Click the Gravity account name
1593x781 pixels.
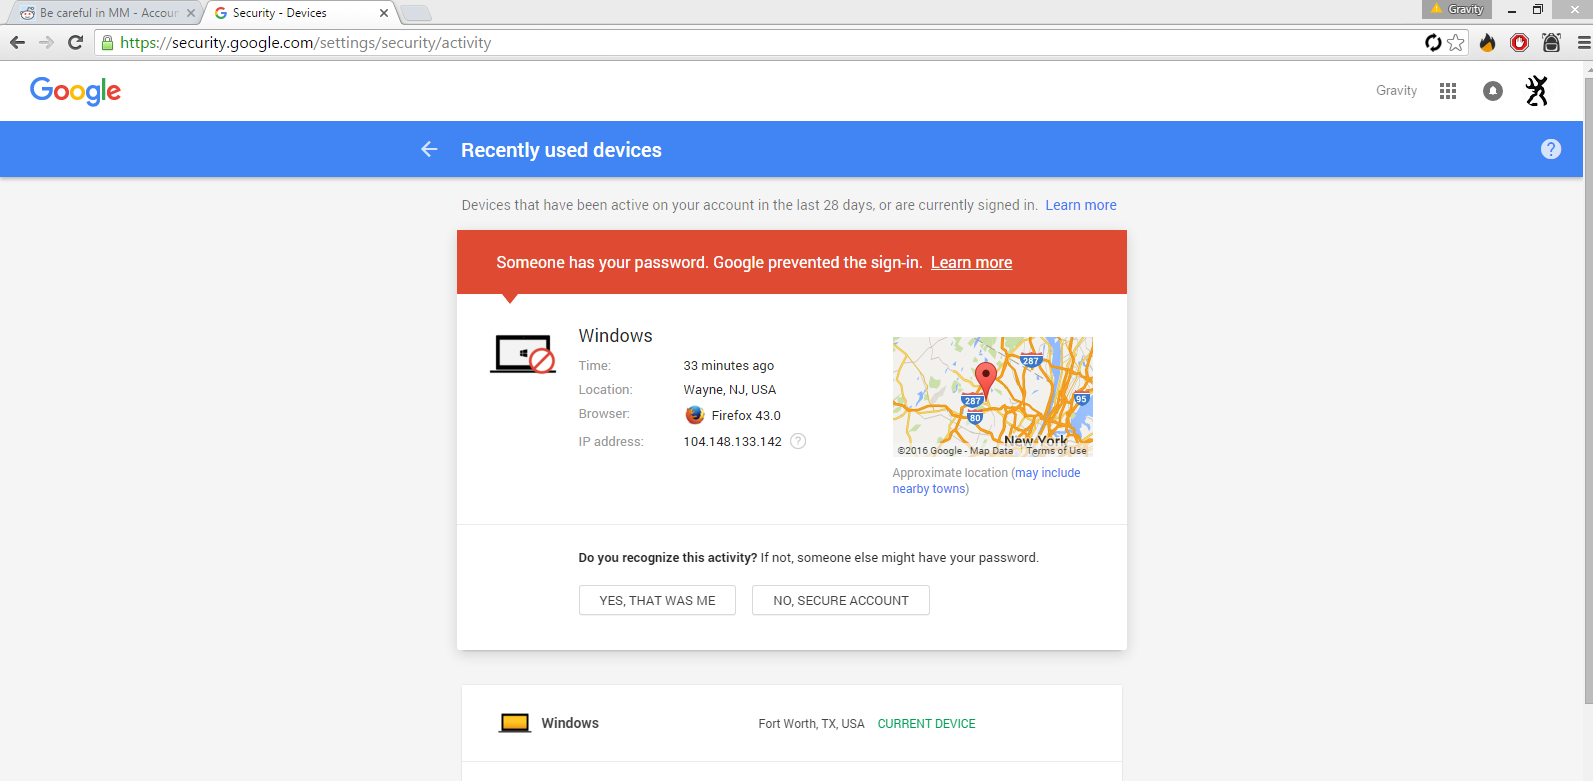coord(1396,91)
